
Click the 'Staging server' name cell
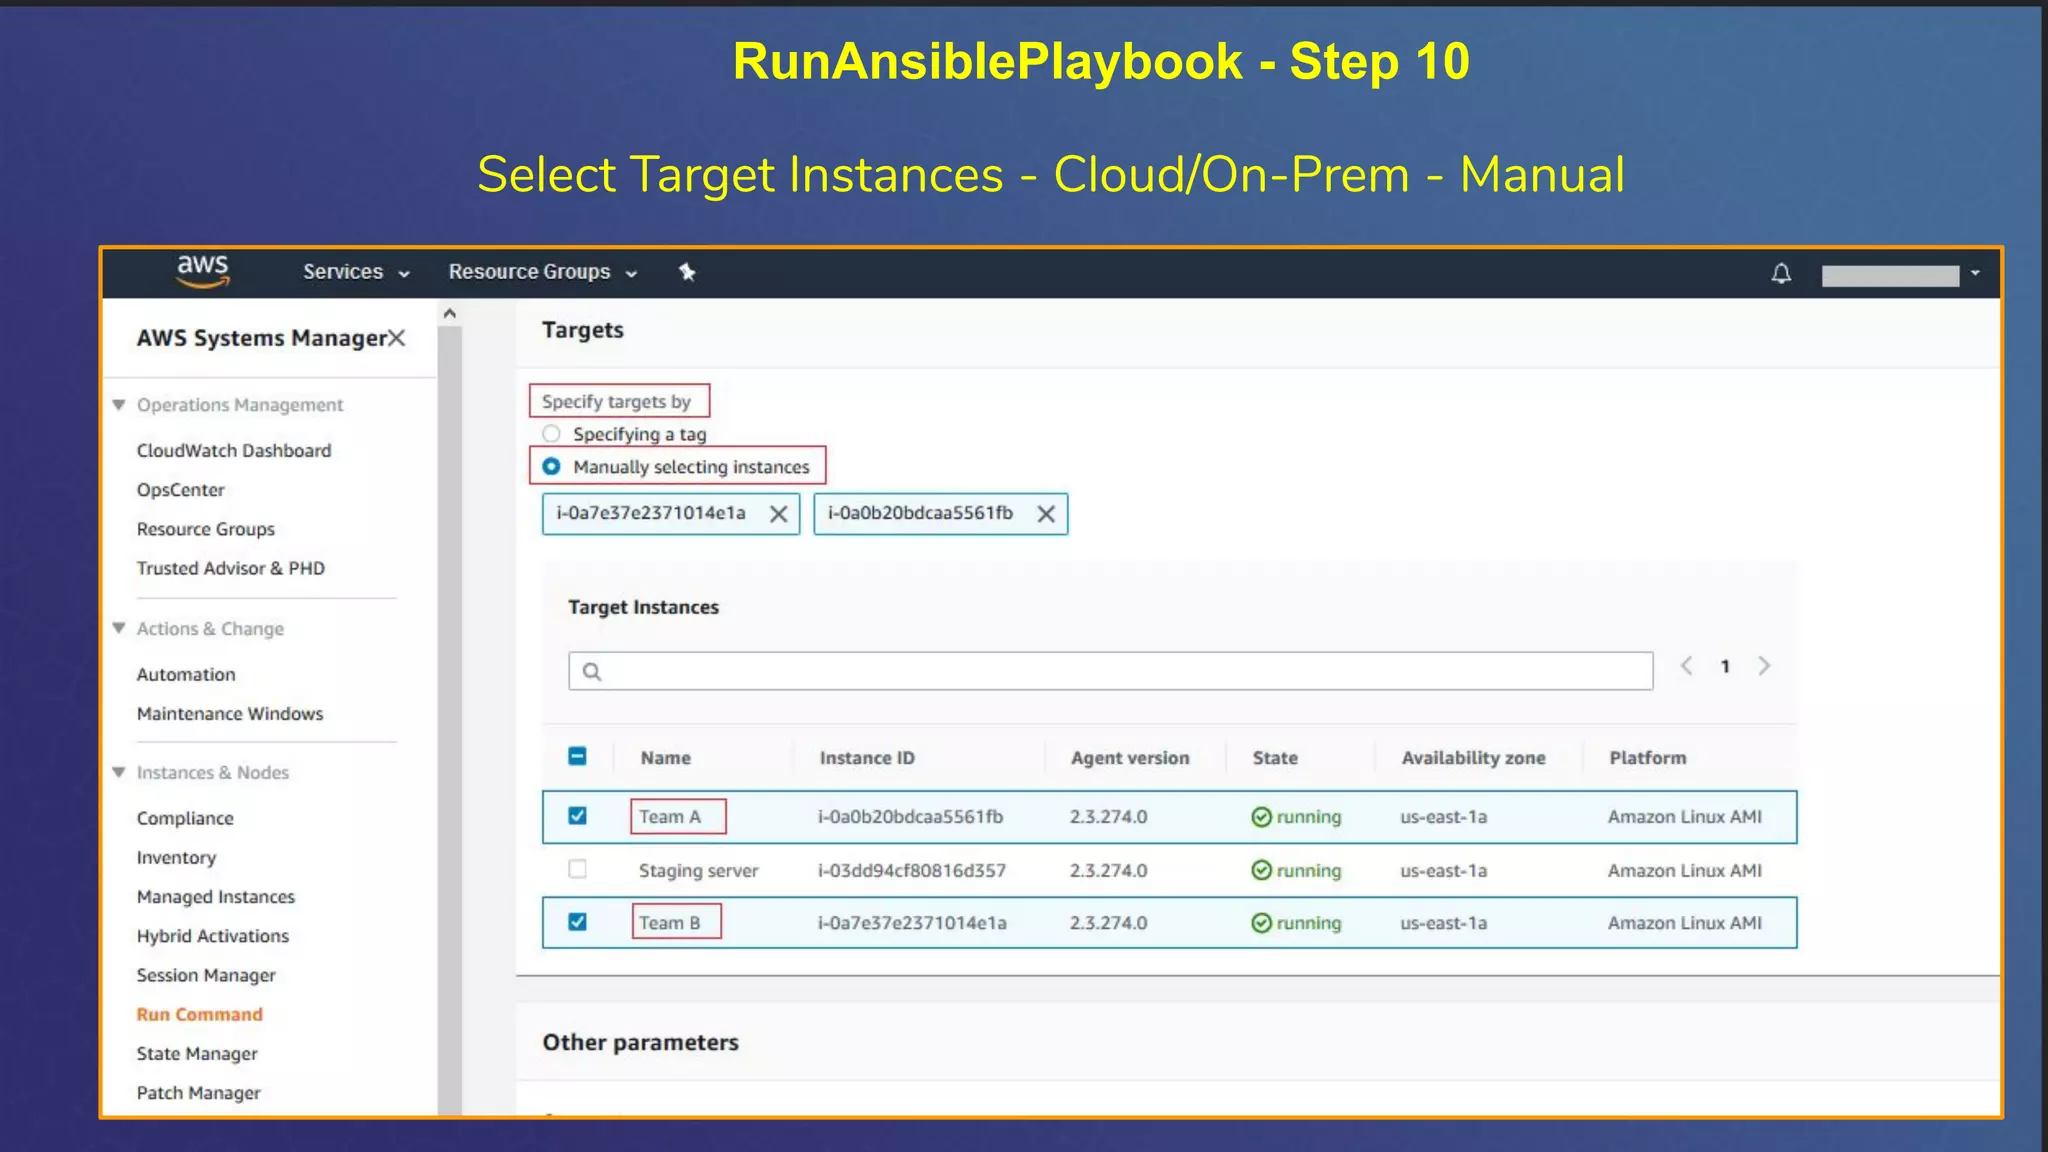(x=698, y=871)
